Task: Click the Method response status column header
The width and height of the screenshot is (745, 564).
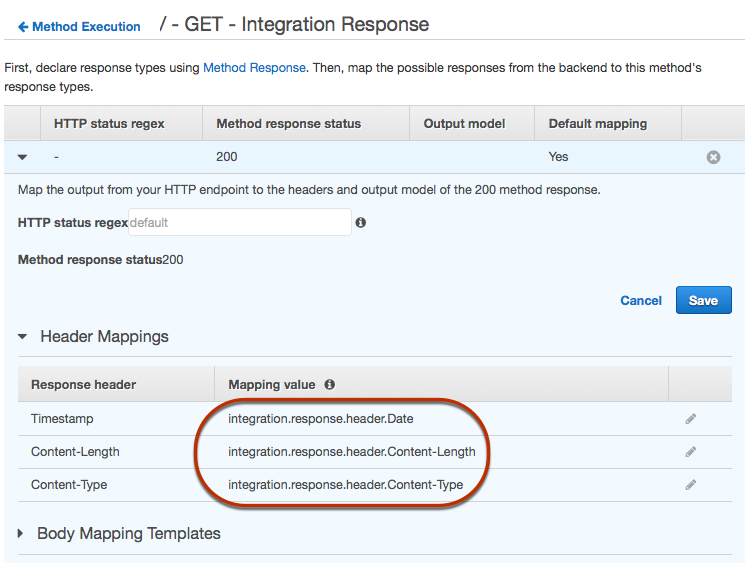Action: [288, 124]
